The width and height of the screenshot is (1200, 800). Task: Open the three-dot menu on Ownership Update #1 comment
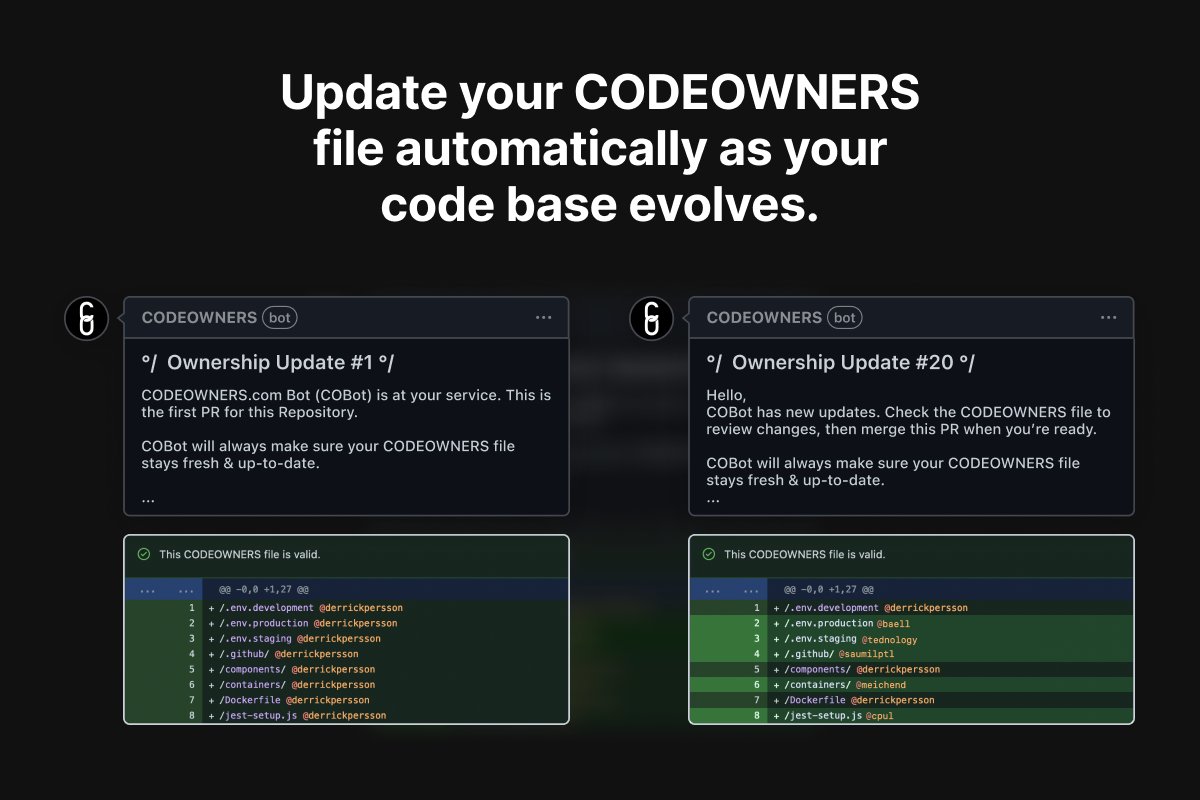543,317
